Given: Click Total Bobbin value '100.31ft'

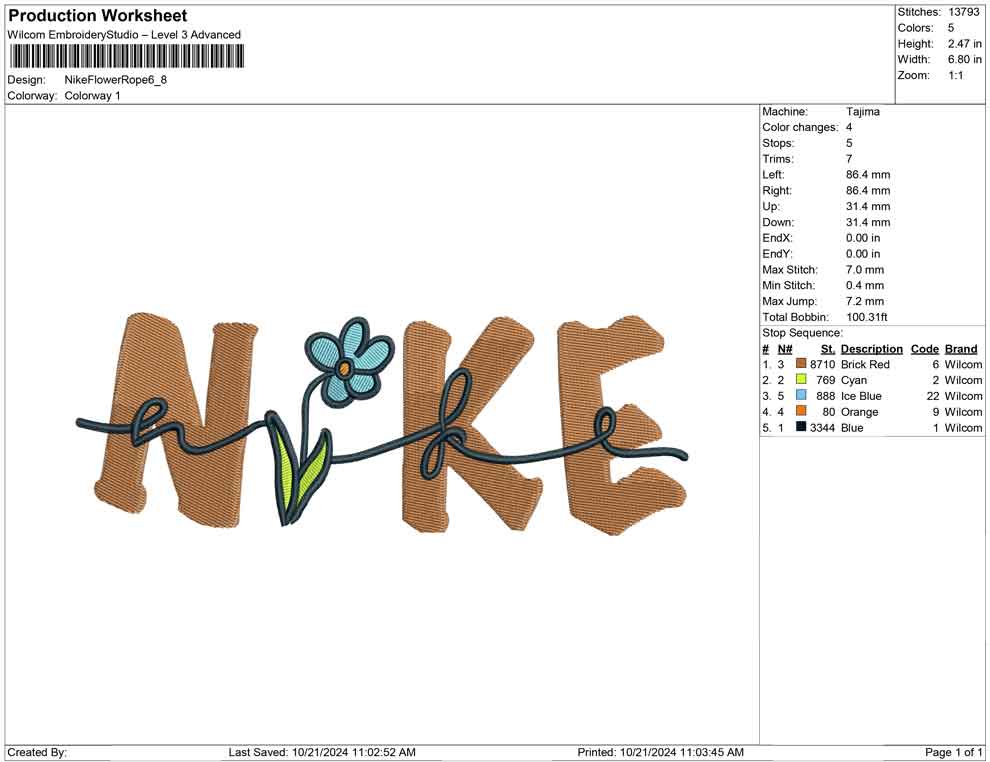Looking at the screenshot, I should (x=866, y=317).
